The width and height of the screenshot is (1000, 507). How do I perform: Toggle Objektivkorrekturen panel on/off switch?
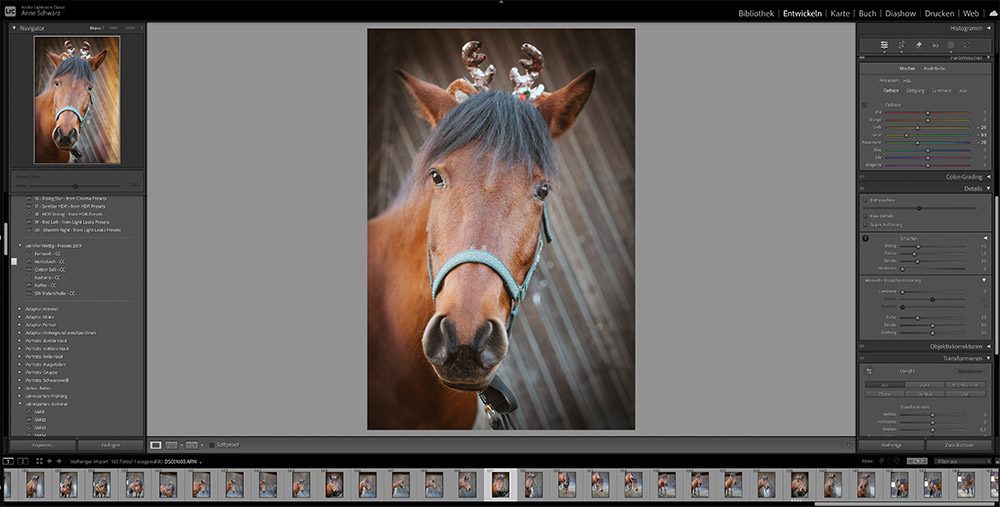tap(862, 346)
